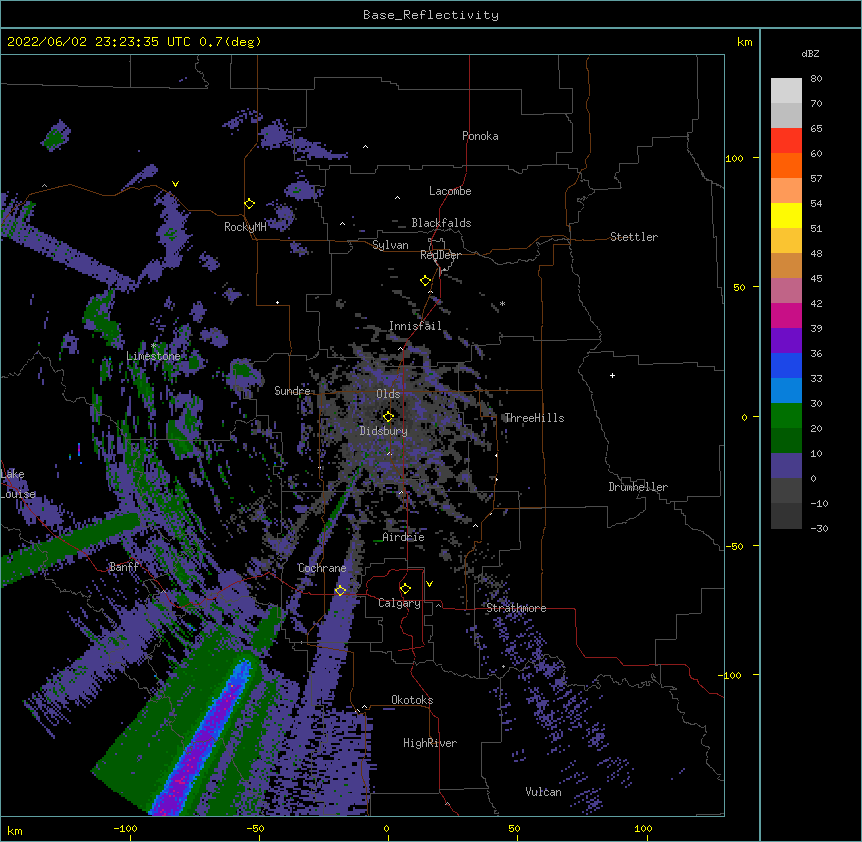
Task: Click the magenta 42 dBZ legend swatch
Action: pyautogui.click(x=786, y=315)
